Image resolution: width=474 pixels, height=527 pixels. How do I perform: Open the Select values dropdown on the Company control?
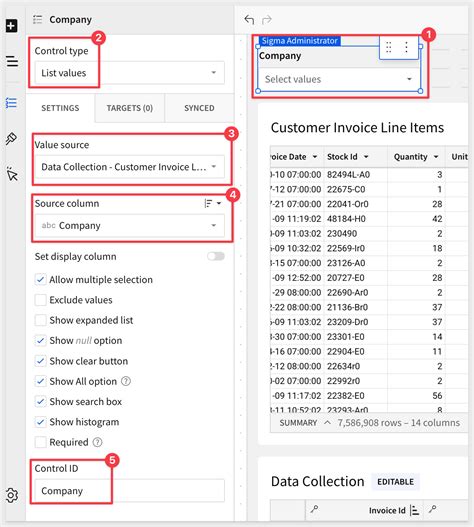(339, 79)
